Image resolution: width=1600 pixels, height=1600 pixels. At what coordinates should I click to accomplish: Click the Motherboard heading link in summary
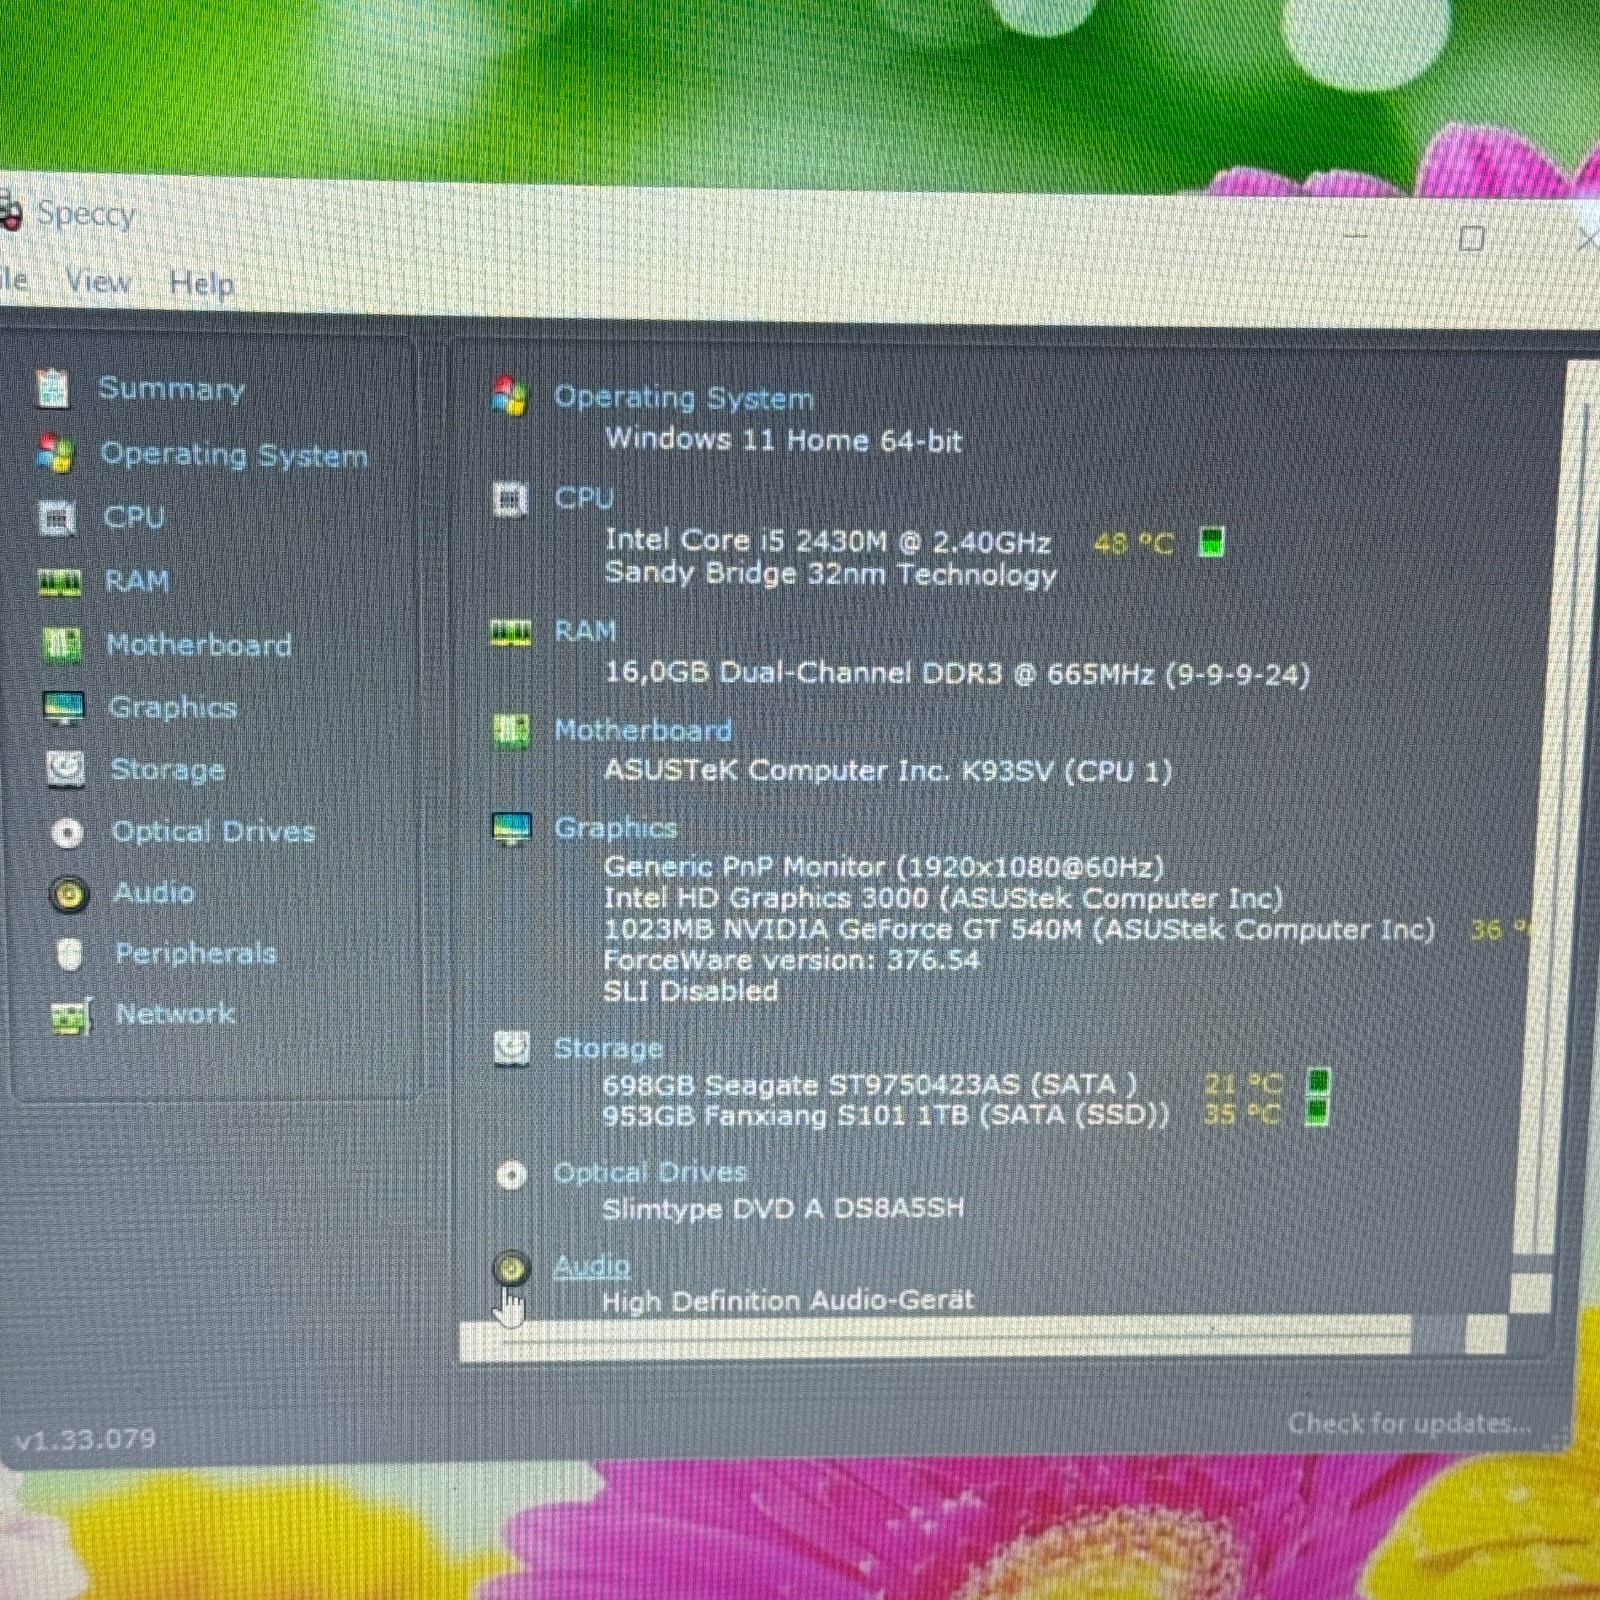point(643,731)
